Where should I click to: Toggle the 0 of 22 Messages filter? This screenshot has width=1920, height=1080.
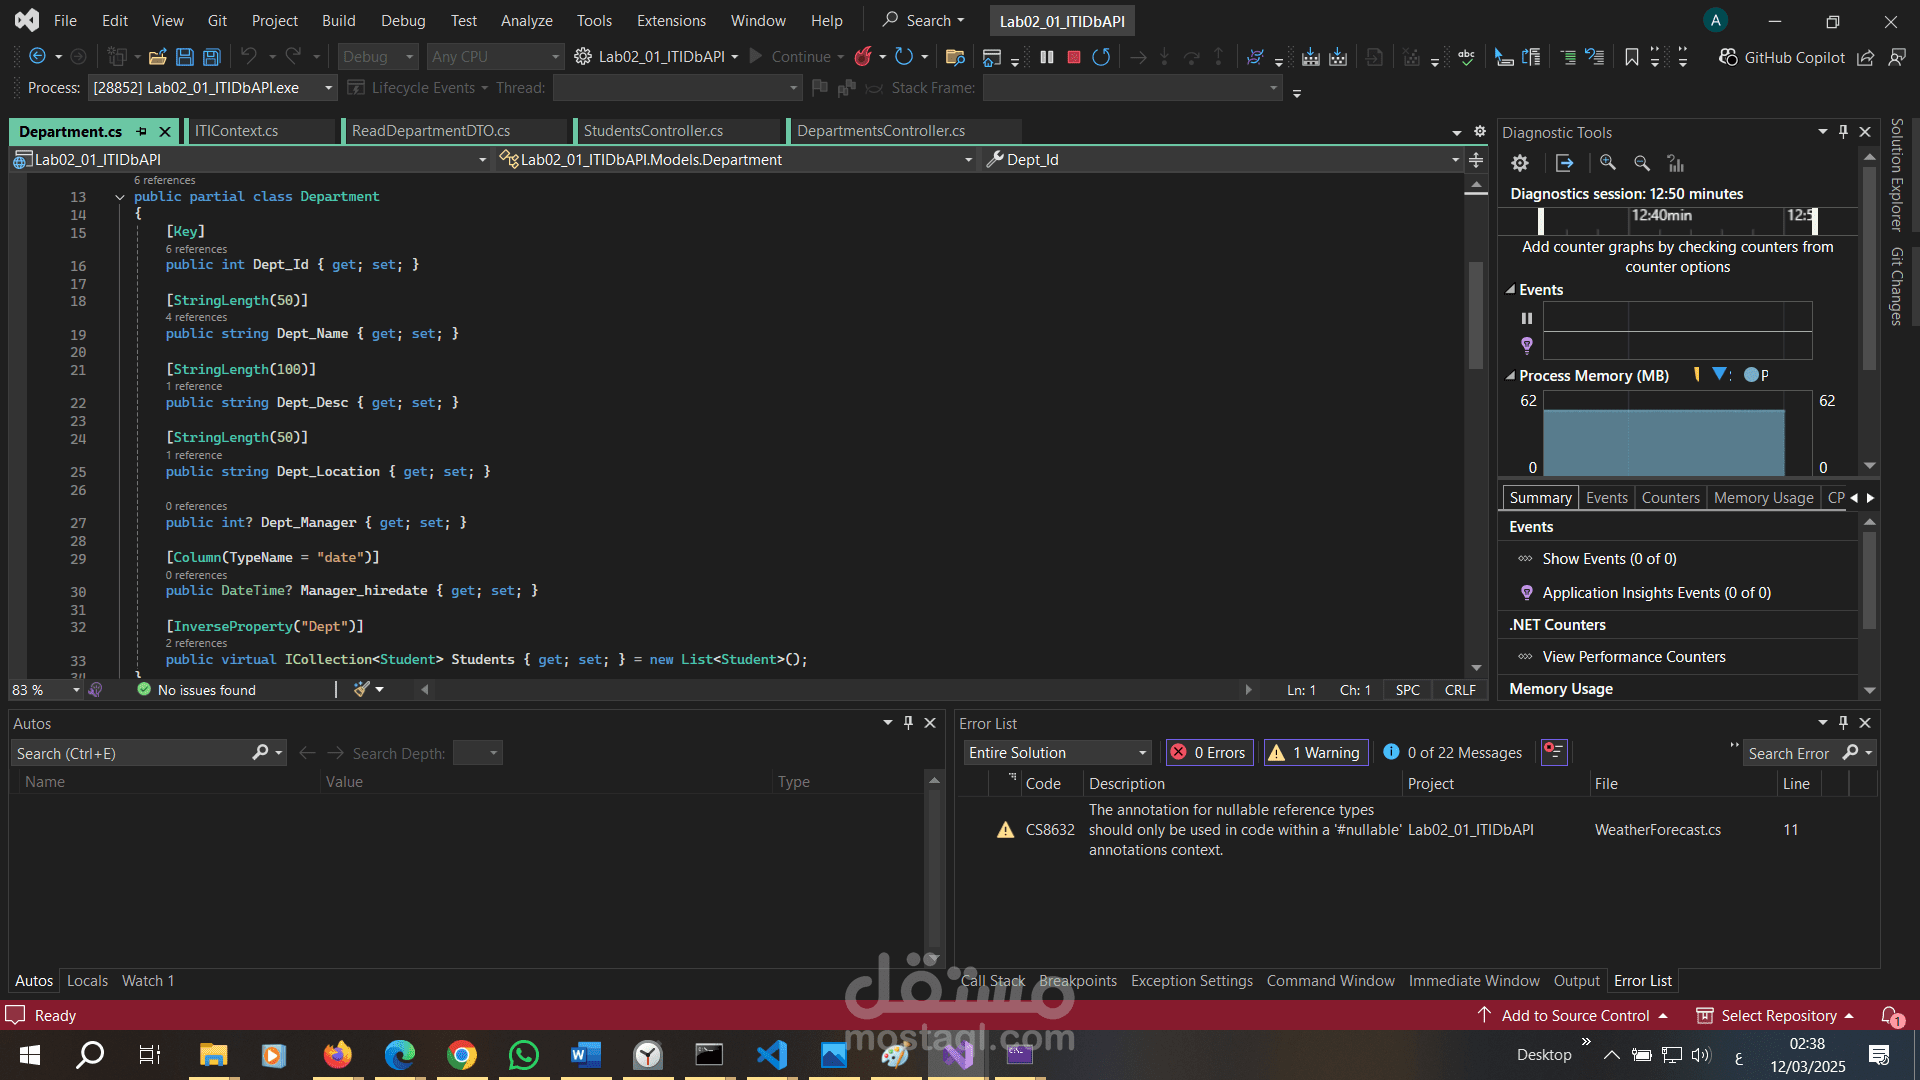pos(1452,753)
